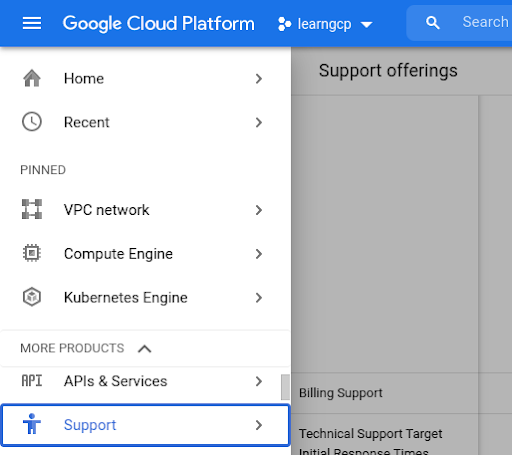Click the VPC network icon
Image resolution: width=512 pixels, height=455 pixels.
tap(32, 209)
